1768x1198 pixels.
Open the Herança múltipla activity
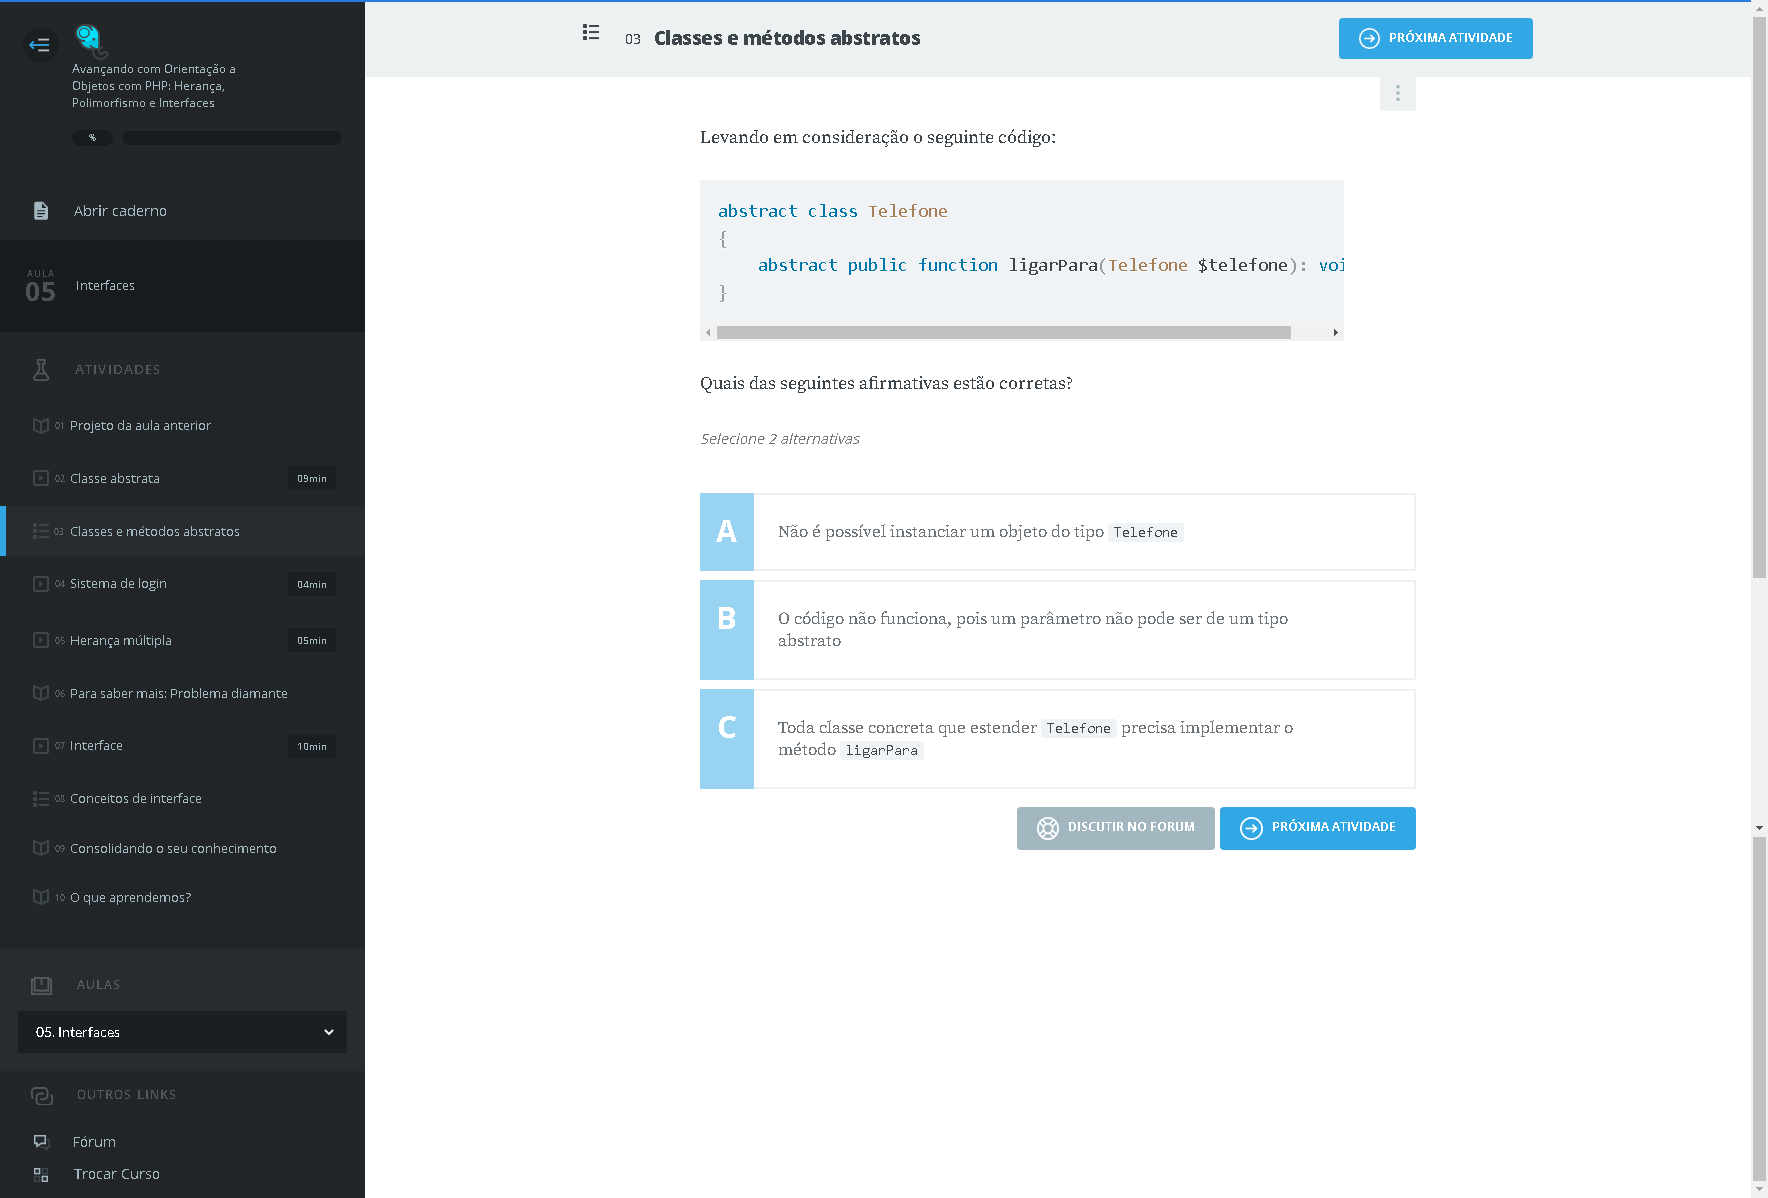[x=121, y=641]
